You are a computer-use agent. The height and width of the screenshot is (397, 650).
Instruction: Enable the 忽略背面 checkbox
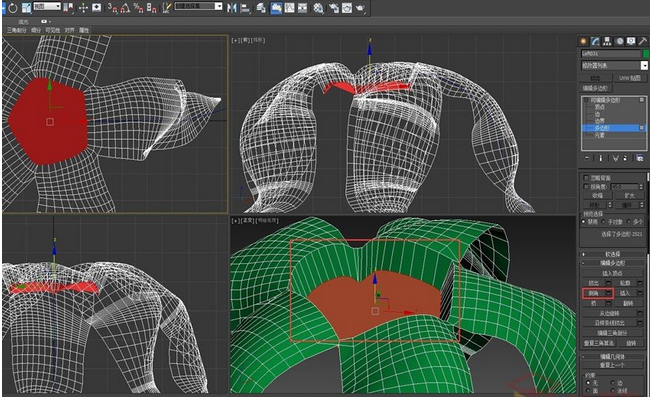pyautogui.click(x=586, y=178)
